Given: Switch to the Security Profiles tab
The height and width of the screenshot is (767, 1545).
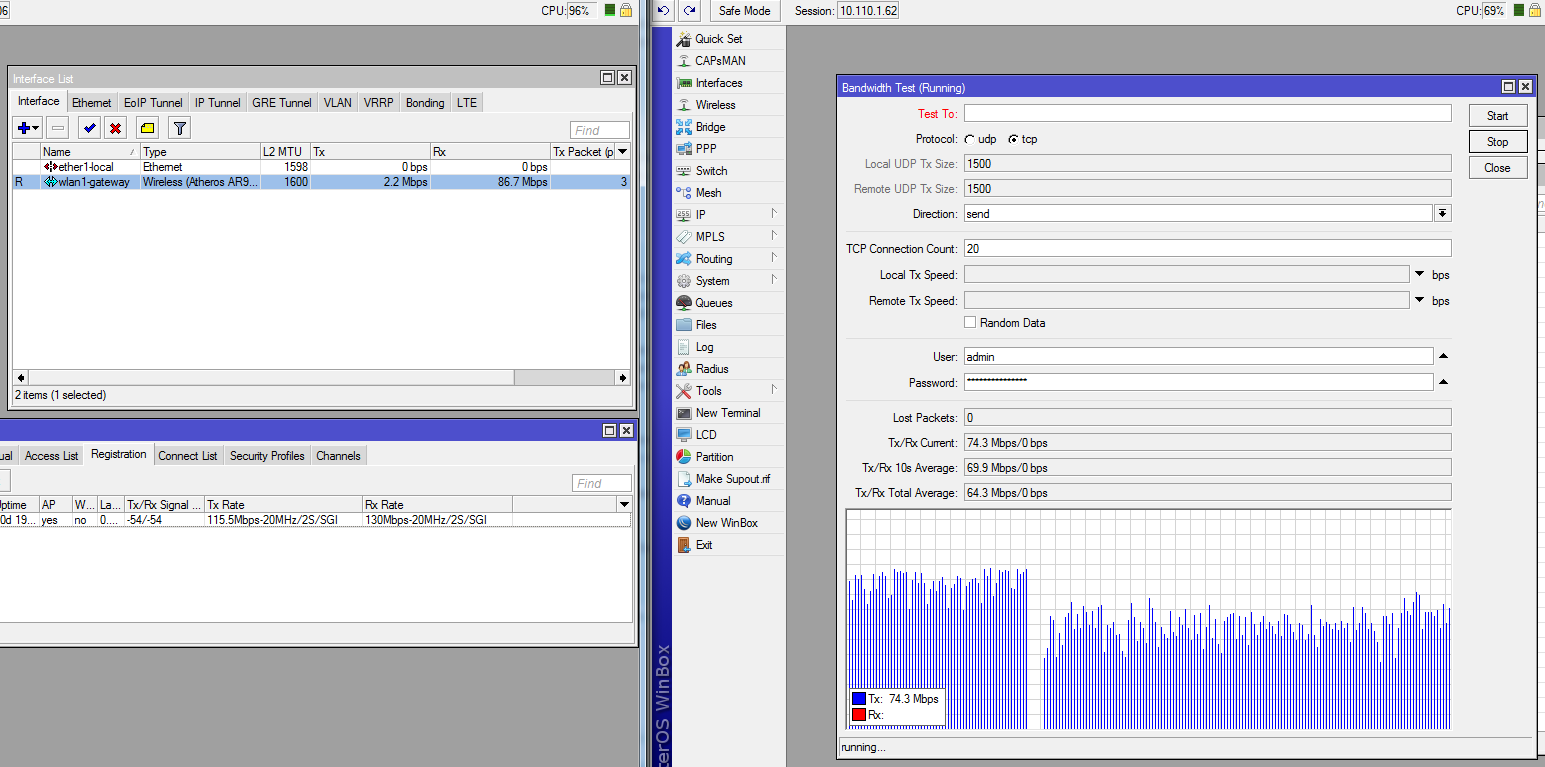Looking at the screenshot, I should (267, 456).
